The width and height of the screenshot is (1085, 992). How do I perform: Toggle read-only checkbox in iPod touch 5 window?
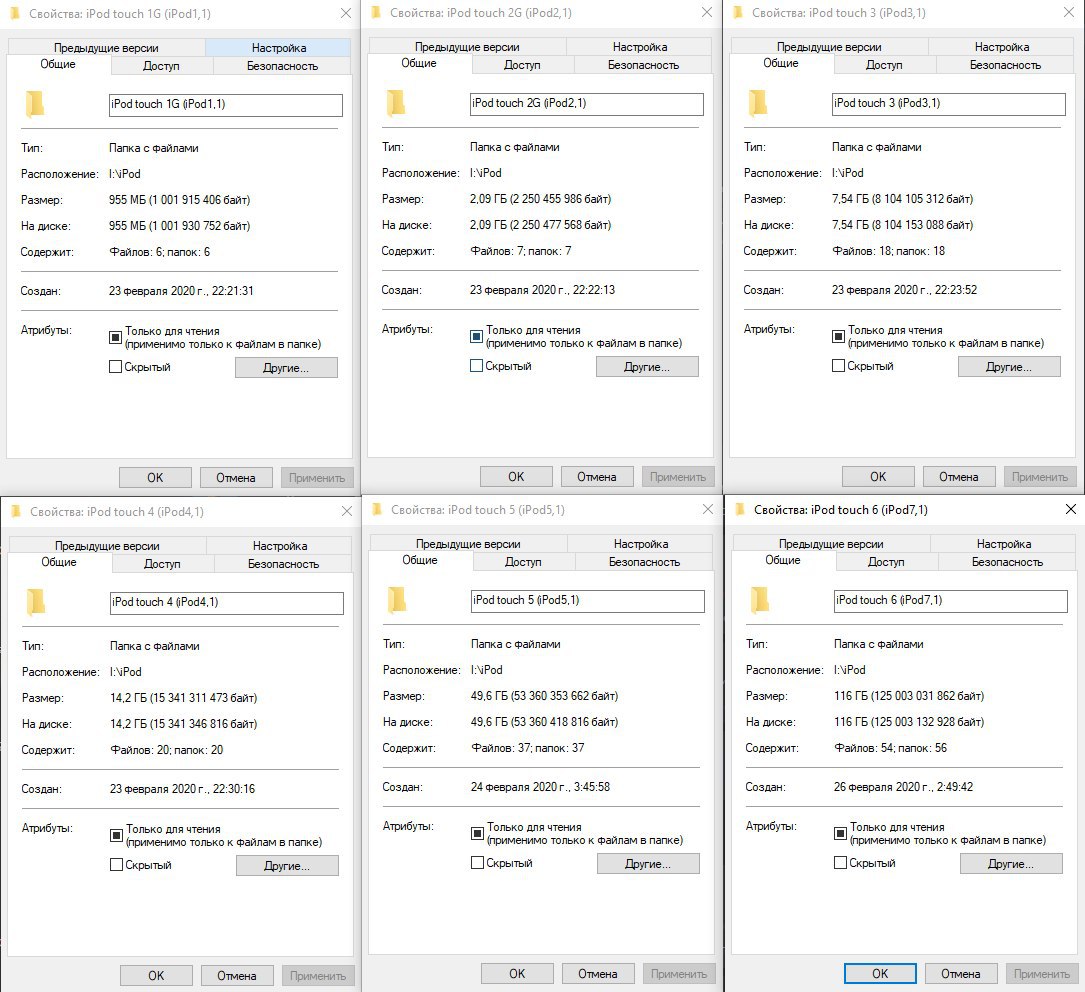[x=477, y=834]
